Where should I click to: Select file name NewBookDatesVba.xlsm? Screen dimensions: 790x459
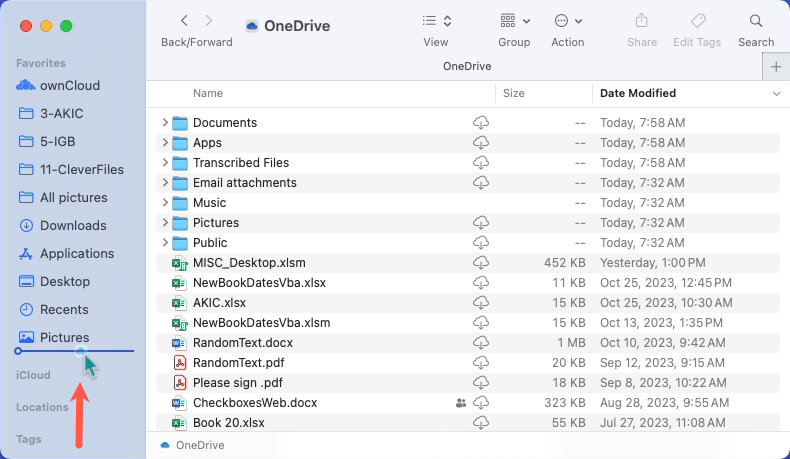tap(261, 322)
